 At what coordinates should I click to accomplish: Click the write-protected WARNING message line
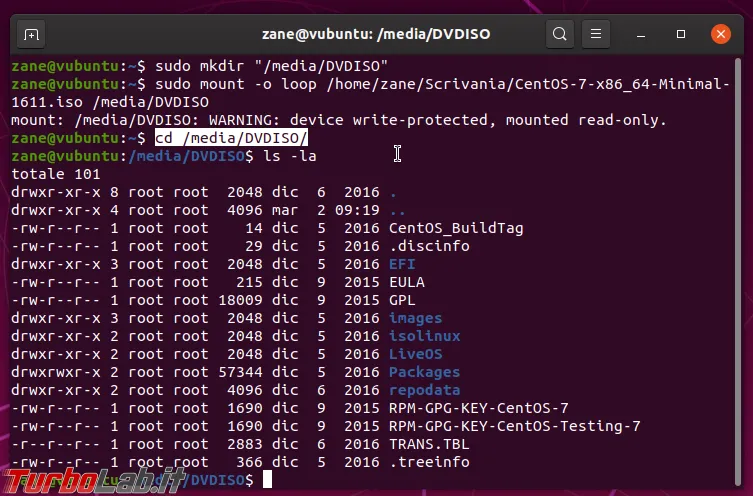[x=339, y=120]
